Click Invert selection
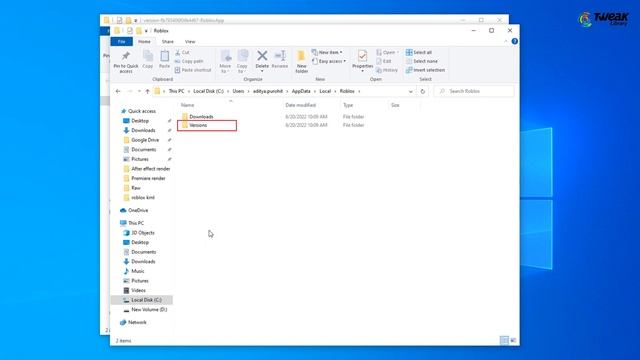Image resolution: width=640 pixels, height=360 pixels. [x=425, y=70]
